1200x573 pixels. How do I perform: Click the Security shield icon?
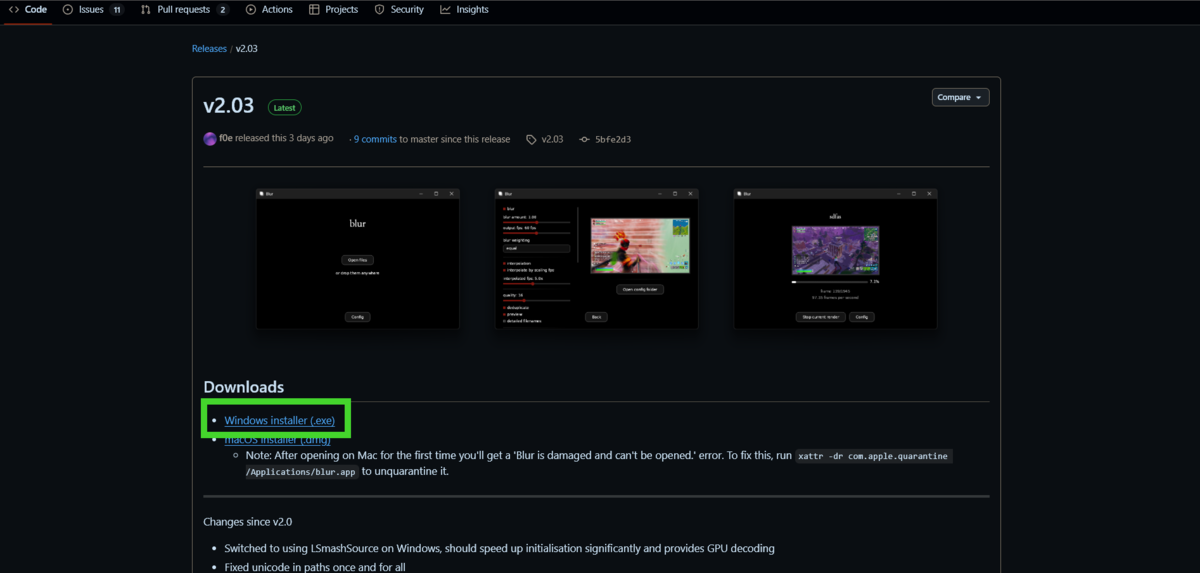[x=380, y=10]
